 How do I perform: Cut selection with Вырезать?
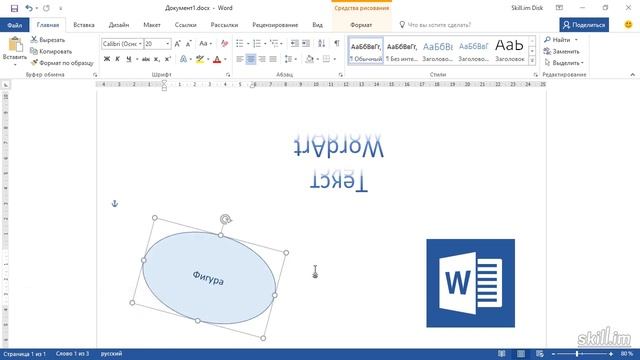[48, 40]
